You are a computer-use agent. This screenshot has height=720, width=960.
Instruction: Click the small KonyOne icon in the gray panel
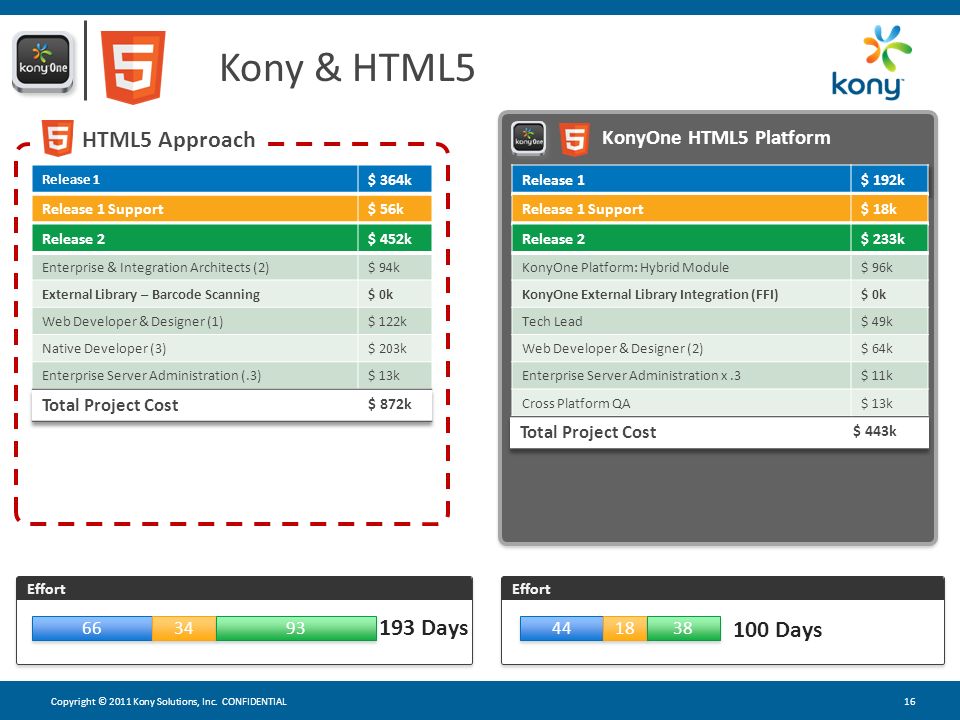[529, 138]
